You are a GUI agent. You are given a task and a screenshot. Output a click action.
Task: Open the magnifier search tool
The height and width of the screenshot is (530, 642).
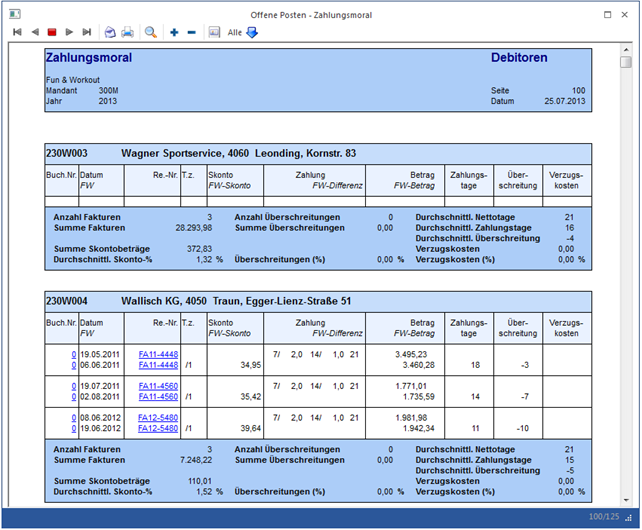(x=151, y=32)
